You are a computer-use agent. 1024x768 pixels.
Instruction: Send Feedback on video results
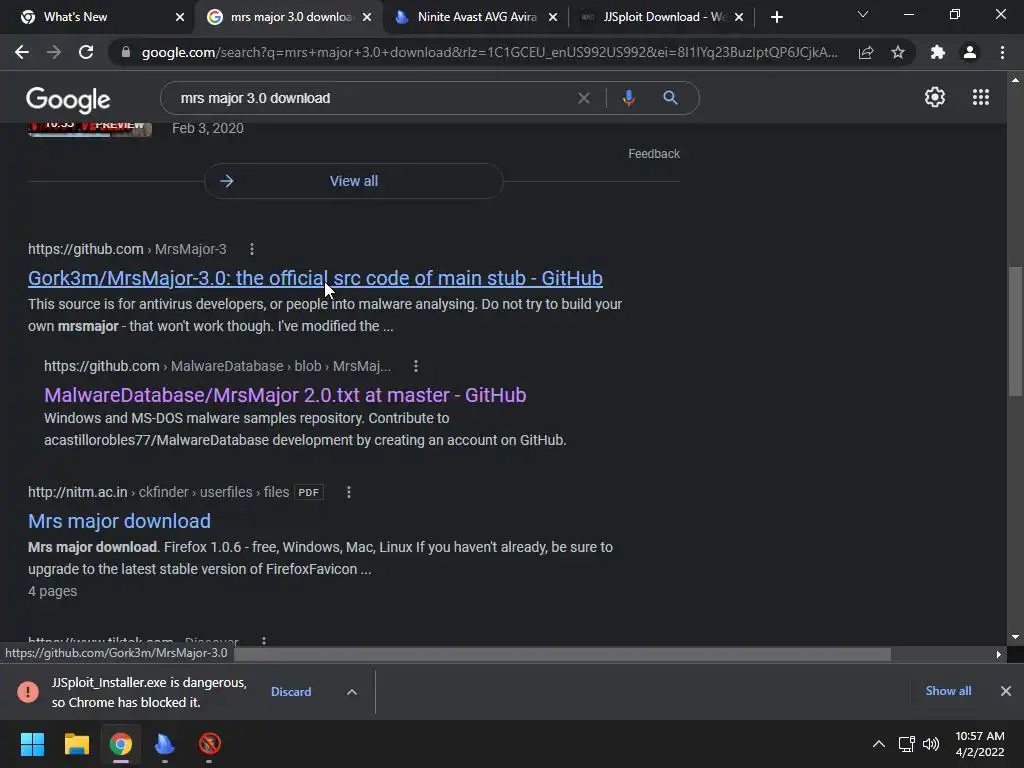tap(654, 153)
